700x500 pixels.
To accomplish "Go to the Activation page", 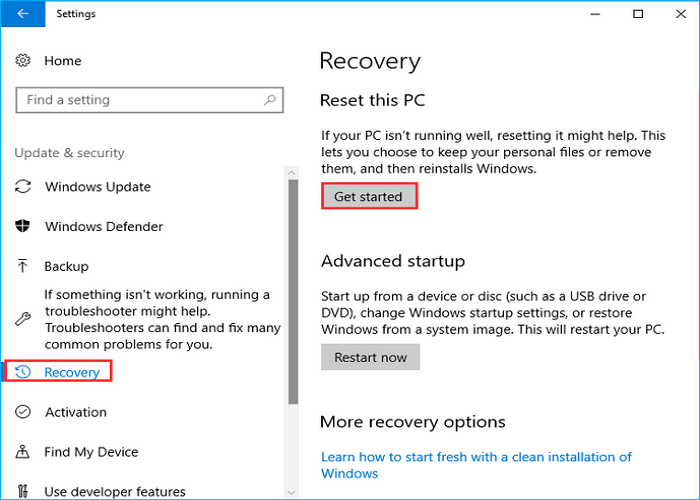I will [x=76, y=412].
